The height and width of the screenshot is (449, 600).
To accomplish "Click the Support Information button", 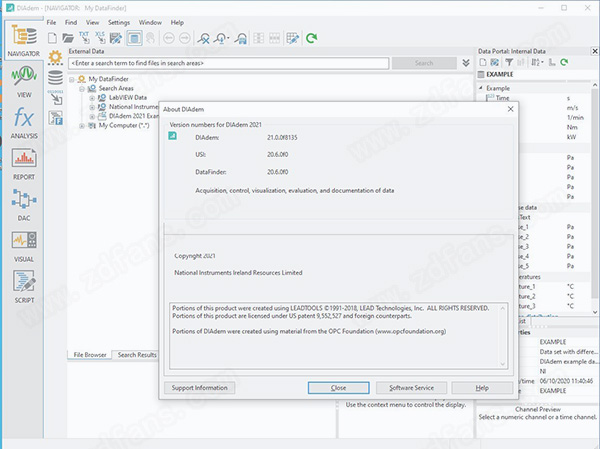I will tap(198, 387).
